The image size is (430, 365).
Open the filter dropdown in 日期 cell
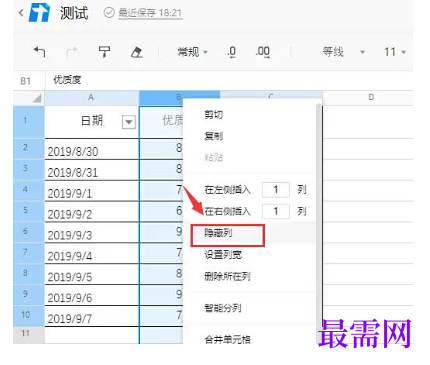pos(129,122)
